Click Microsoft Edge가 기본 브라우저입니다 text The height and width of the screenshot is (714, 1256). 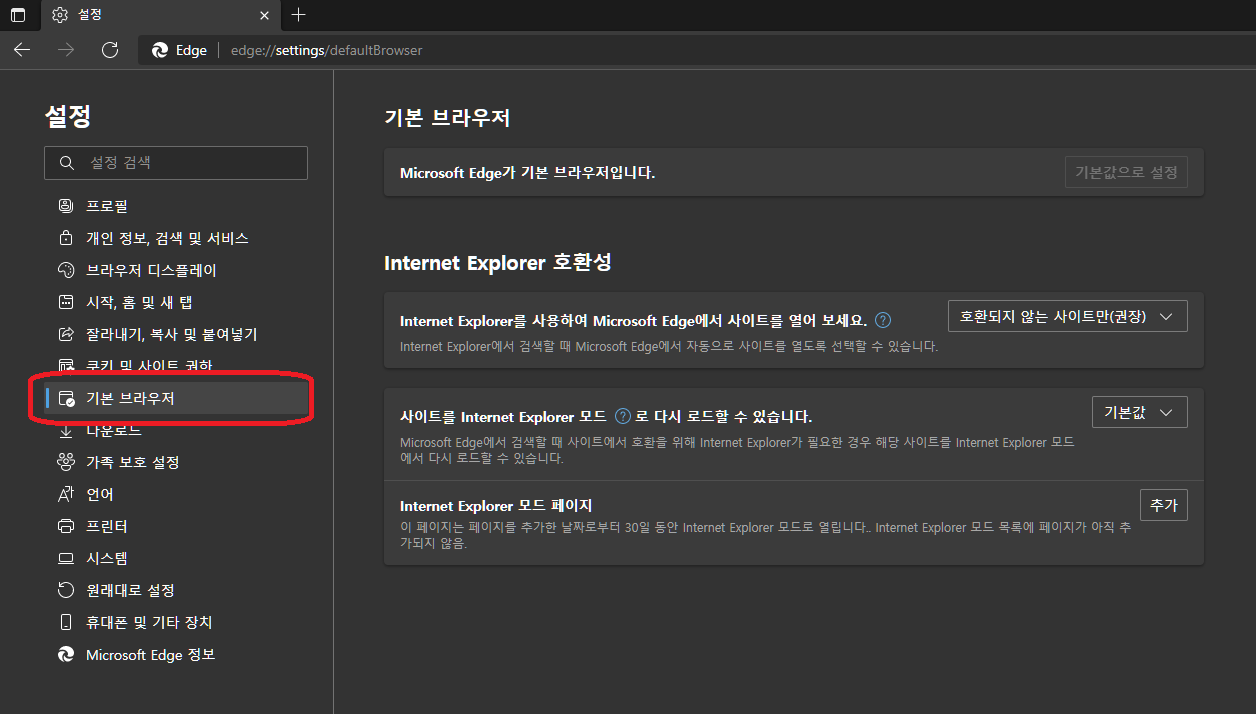pyautogui.click(x=527, y=172)
